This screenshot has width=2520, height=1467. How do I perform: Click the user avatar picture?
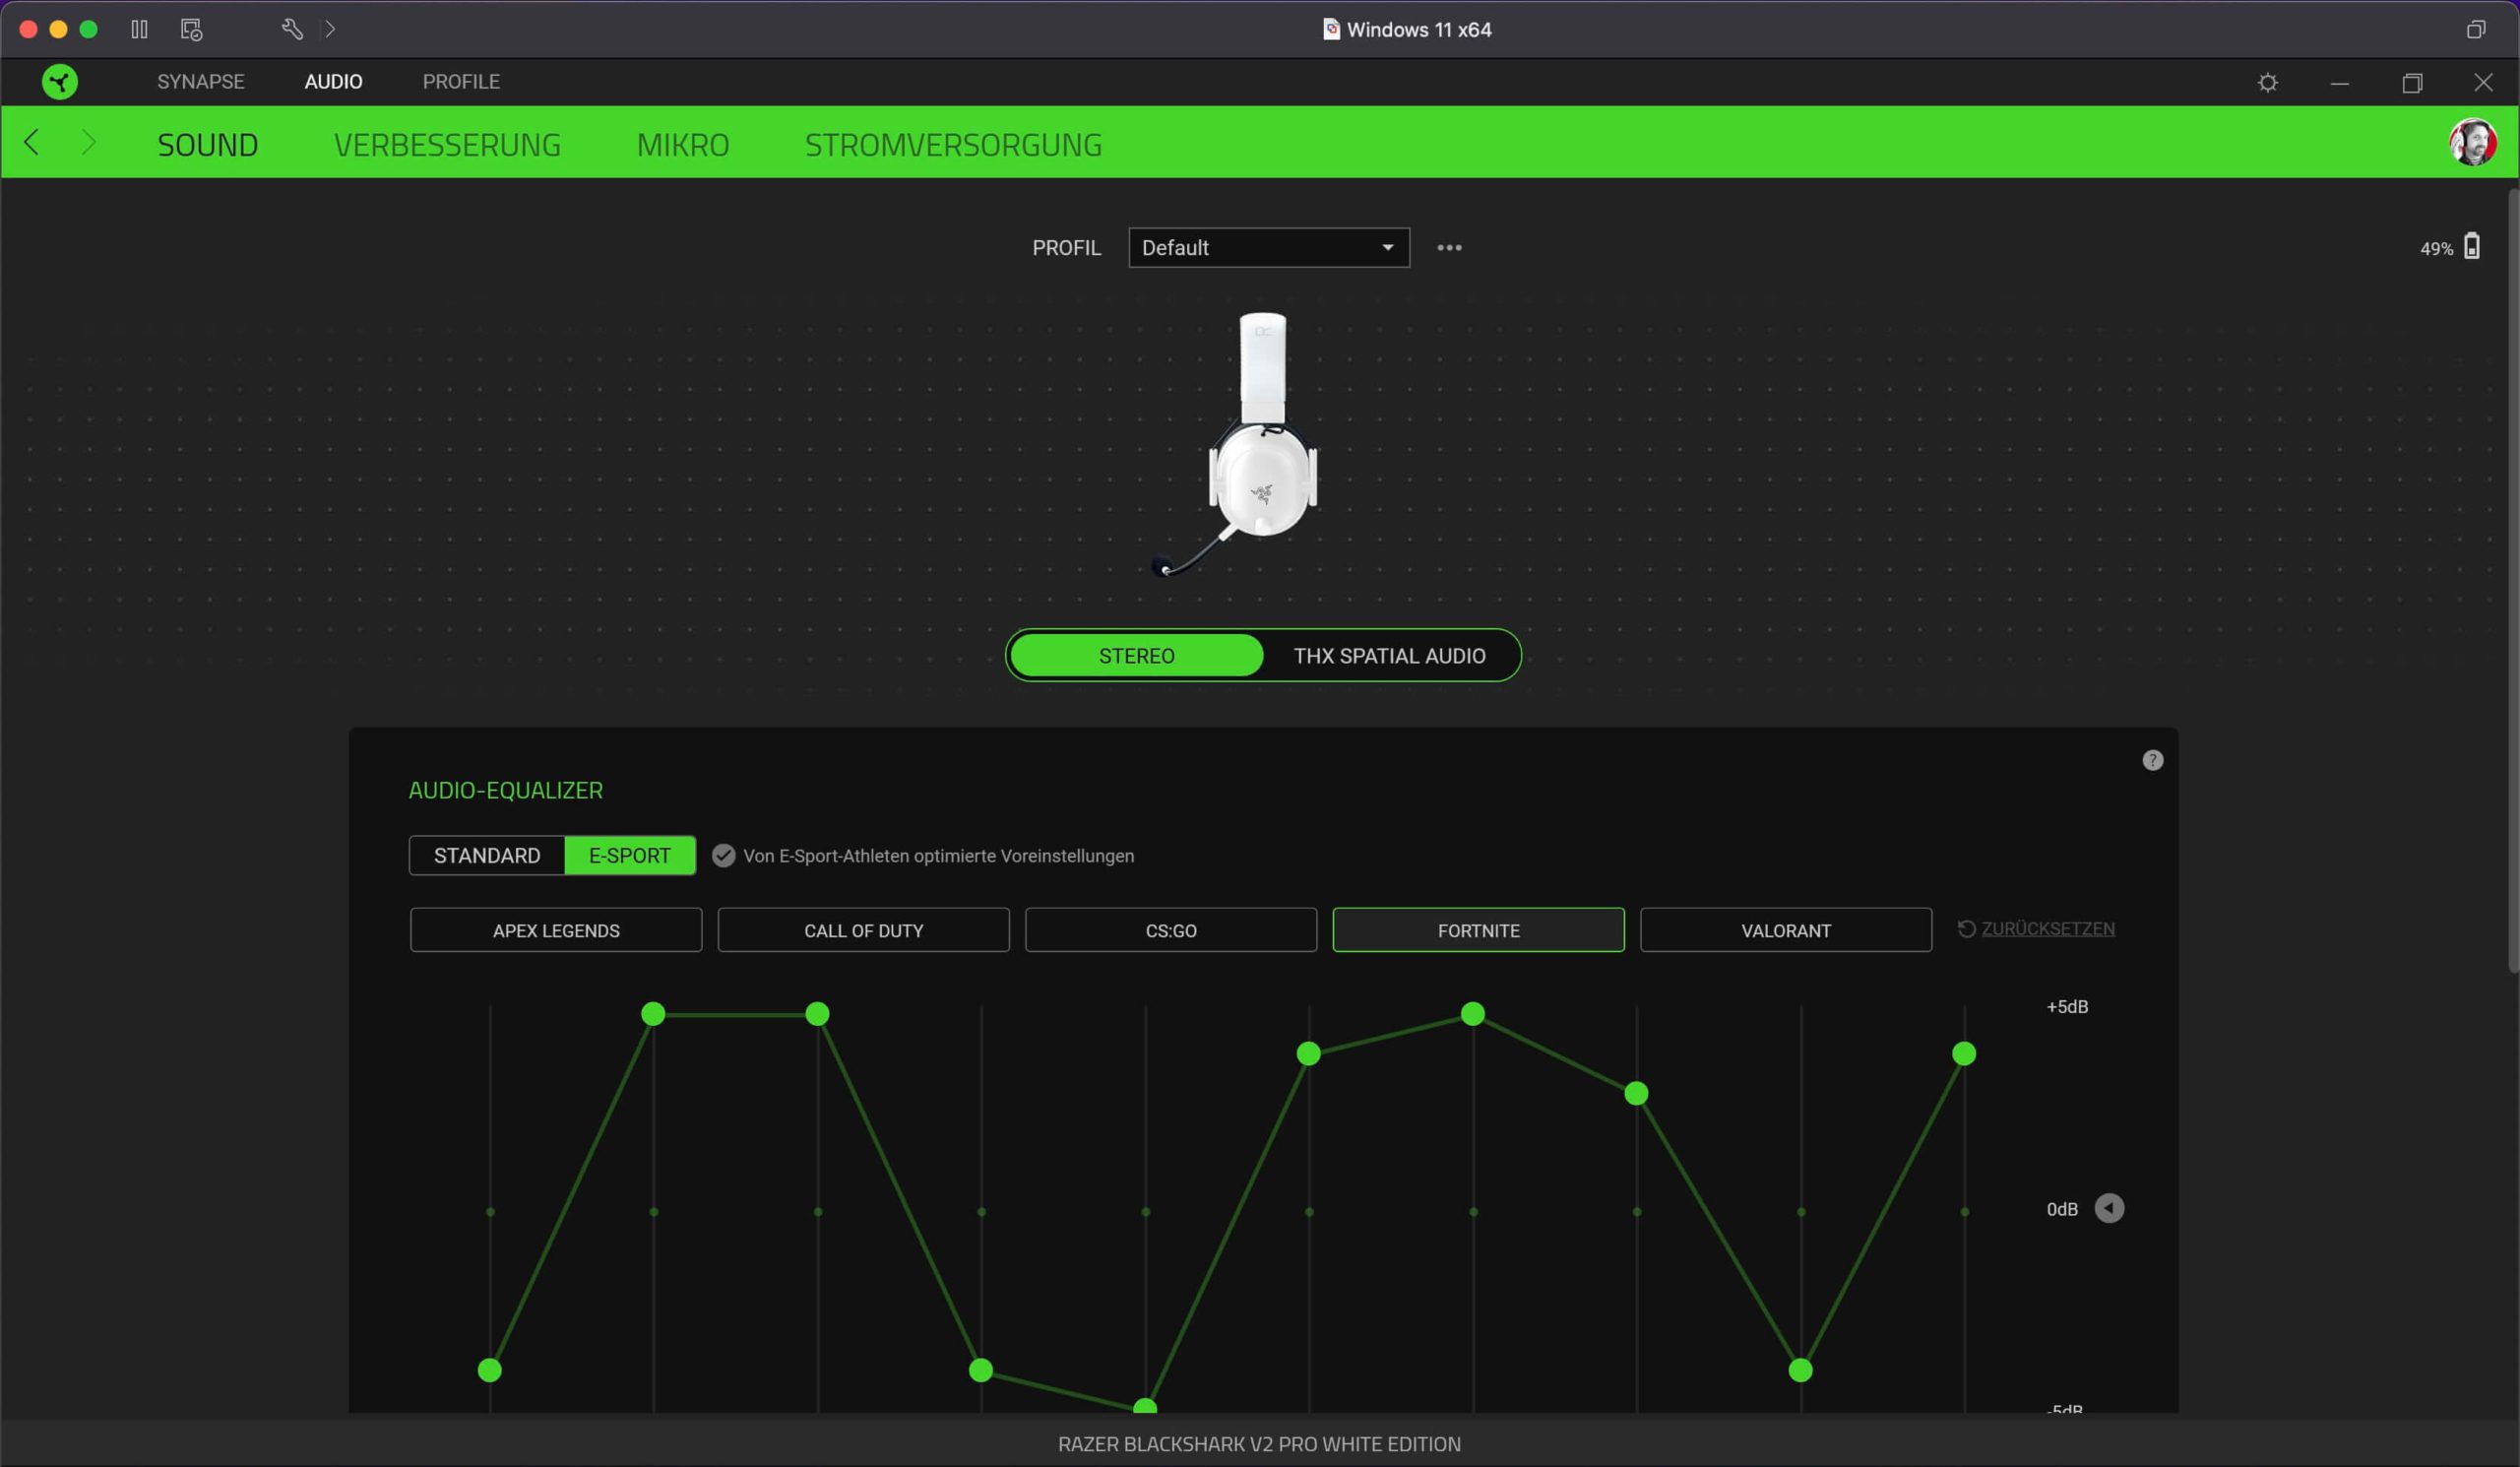coord(2472,143)
